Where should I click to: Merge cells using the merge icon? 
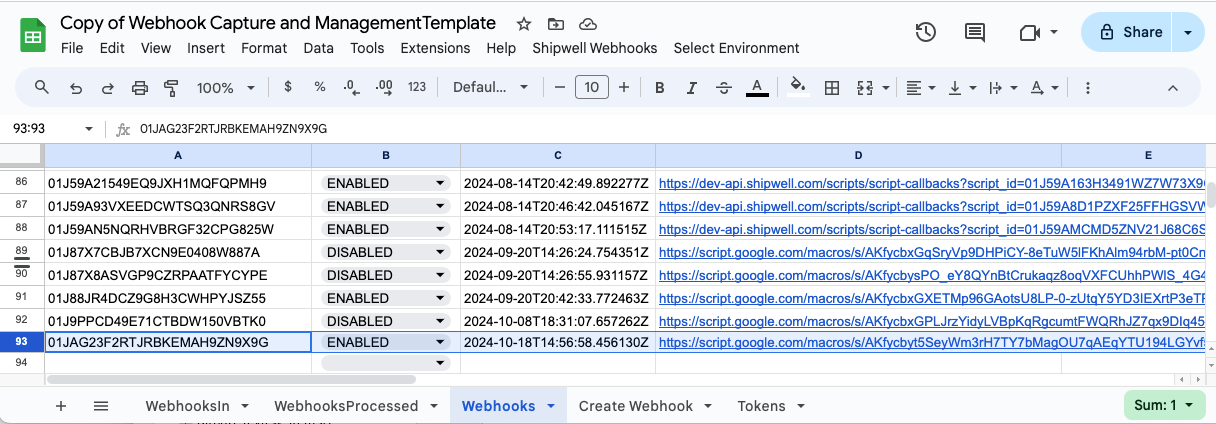pos(866,87)
